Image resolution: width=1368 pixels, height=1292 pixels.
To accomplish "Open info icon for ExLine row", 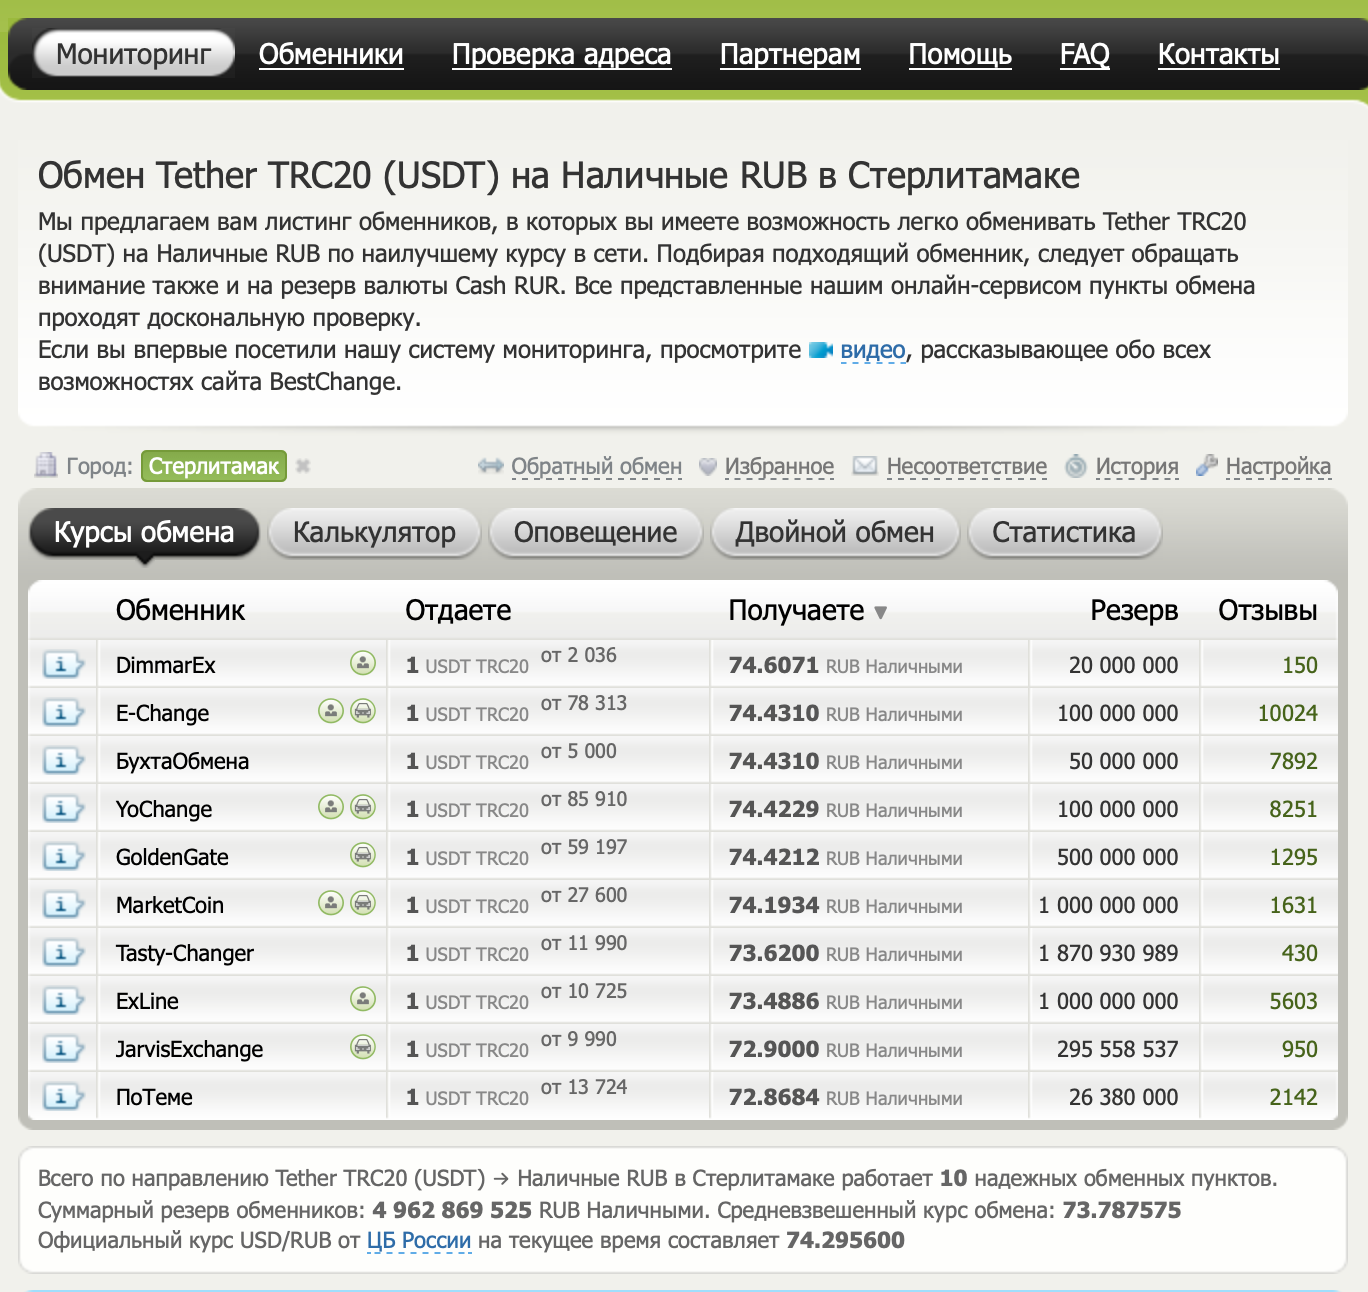I will coord(62,1000).
